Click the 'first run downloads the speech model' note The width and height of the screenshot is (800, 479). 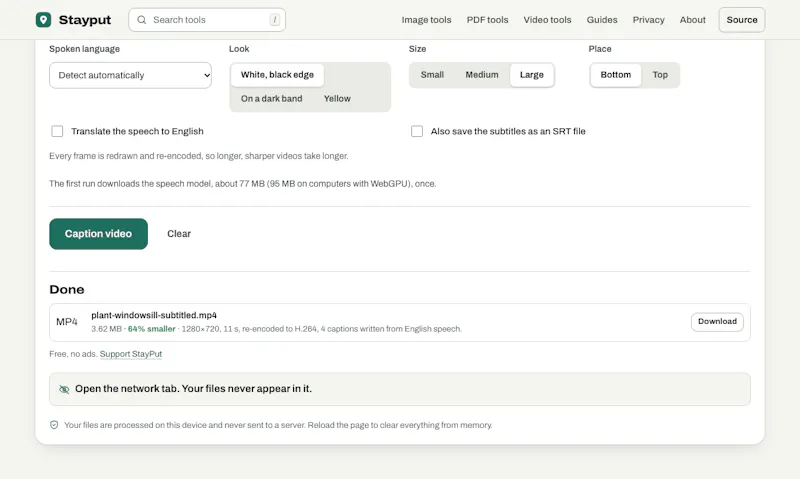243,184
